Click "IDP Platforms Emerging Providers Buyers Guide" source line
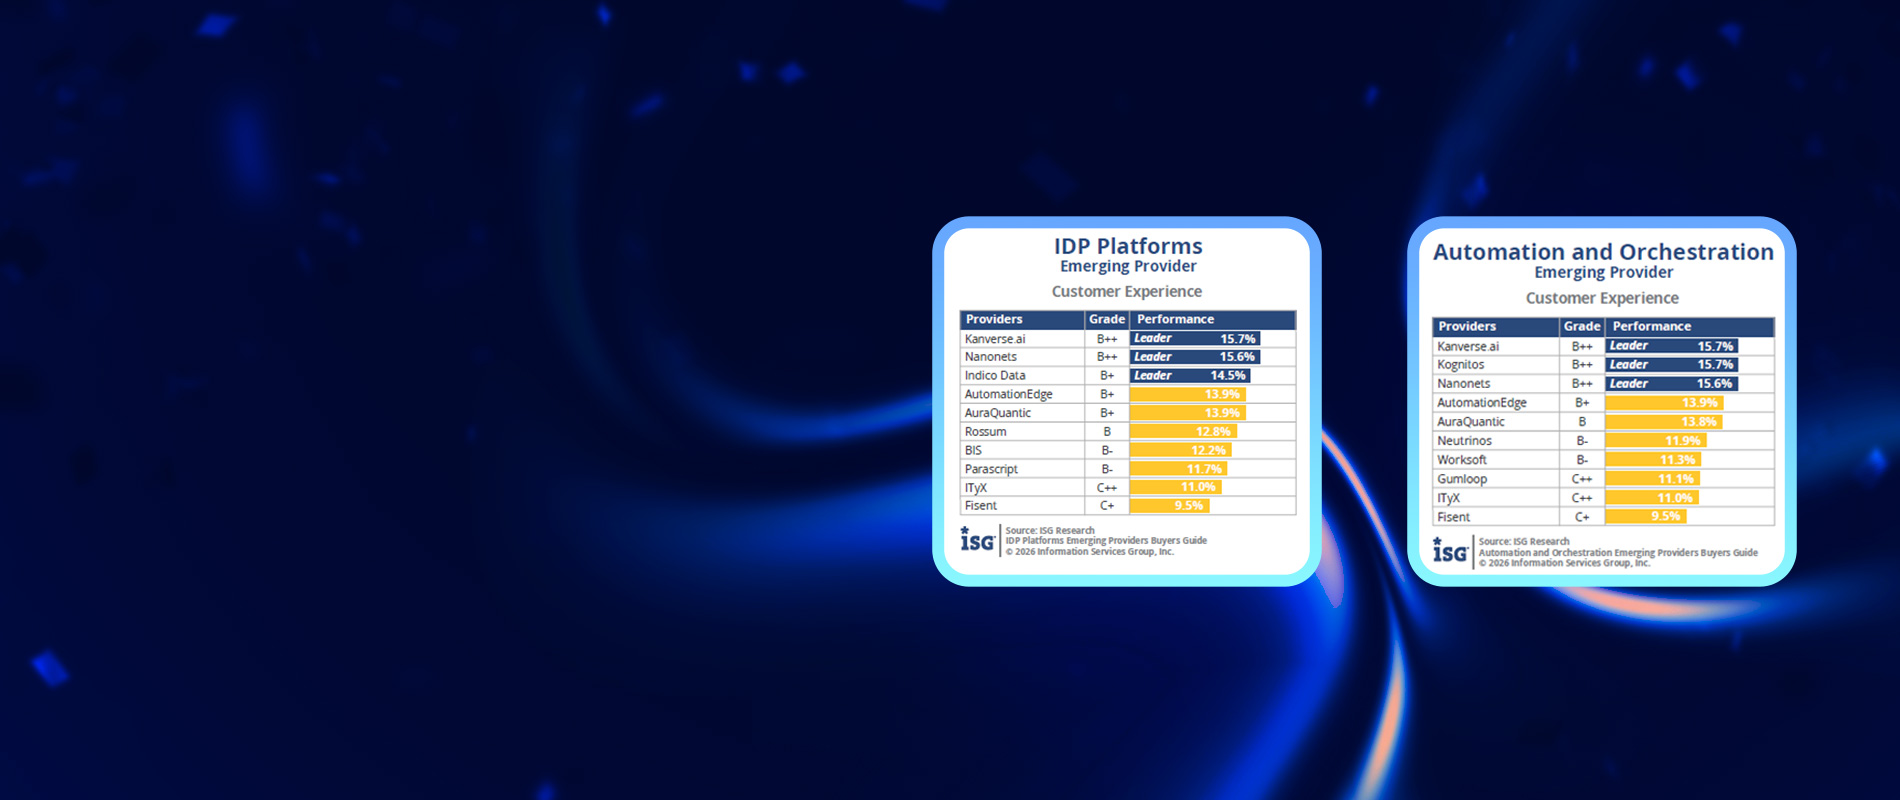Viewport: 1900px width, 800px height. (1106, 541)
